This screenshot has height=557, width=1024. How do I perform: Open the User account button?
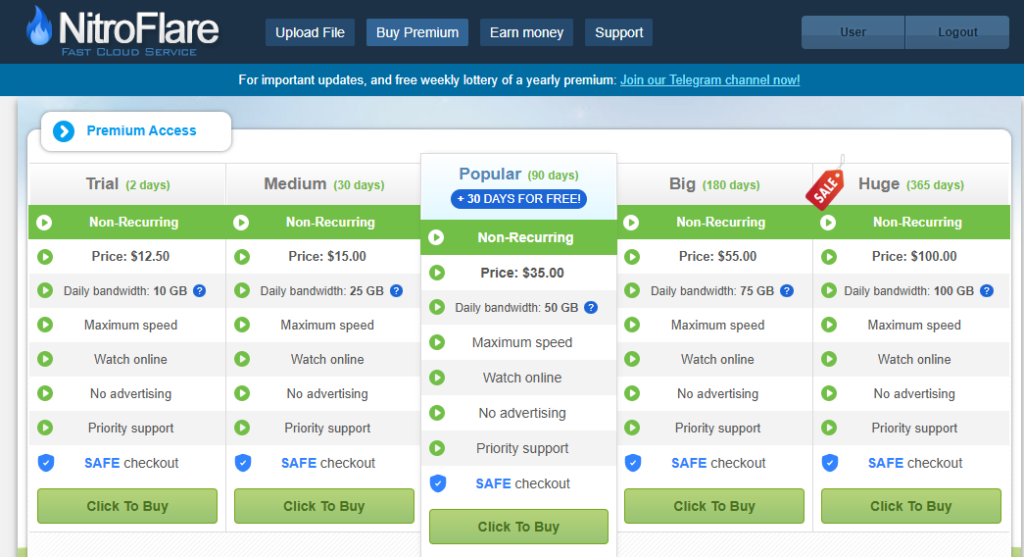tap(853, 32)
